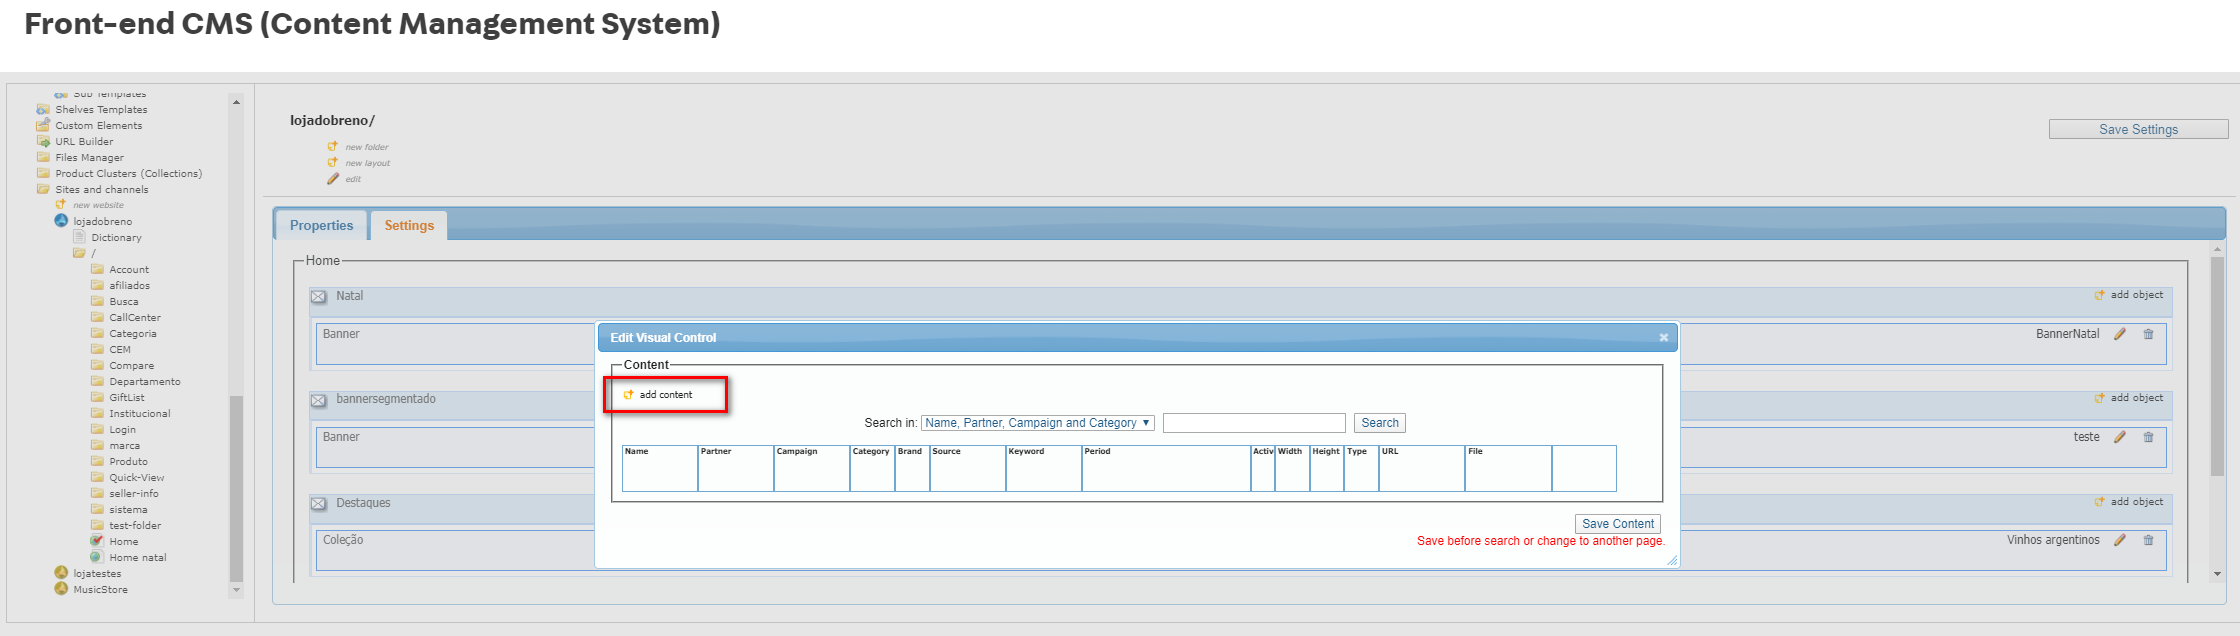Click the new layout icon
The height and width of the screenshot is (636, 2240).
point(333,163)
